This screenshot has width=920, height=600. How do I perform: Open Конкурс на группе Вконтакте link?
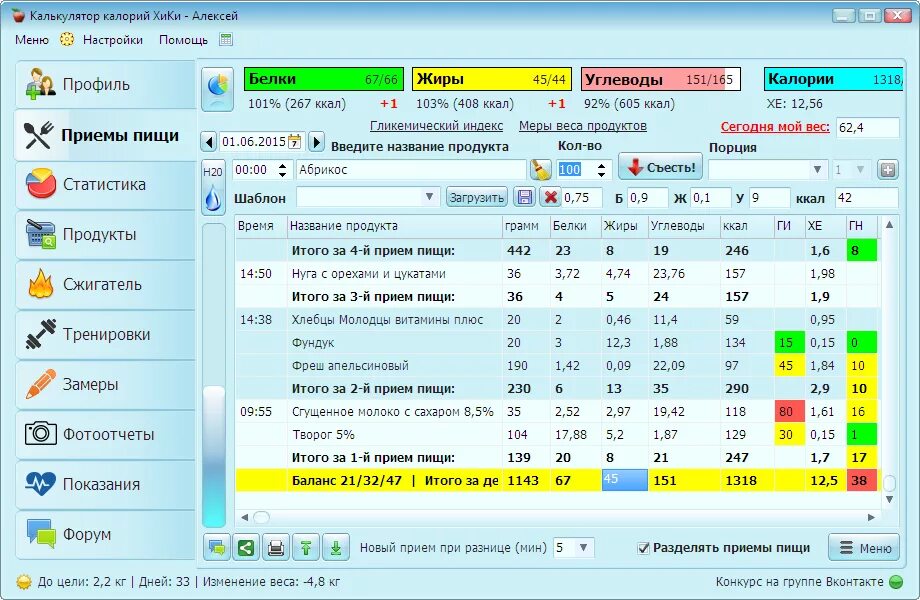(799, 582)
